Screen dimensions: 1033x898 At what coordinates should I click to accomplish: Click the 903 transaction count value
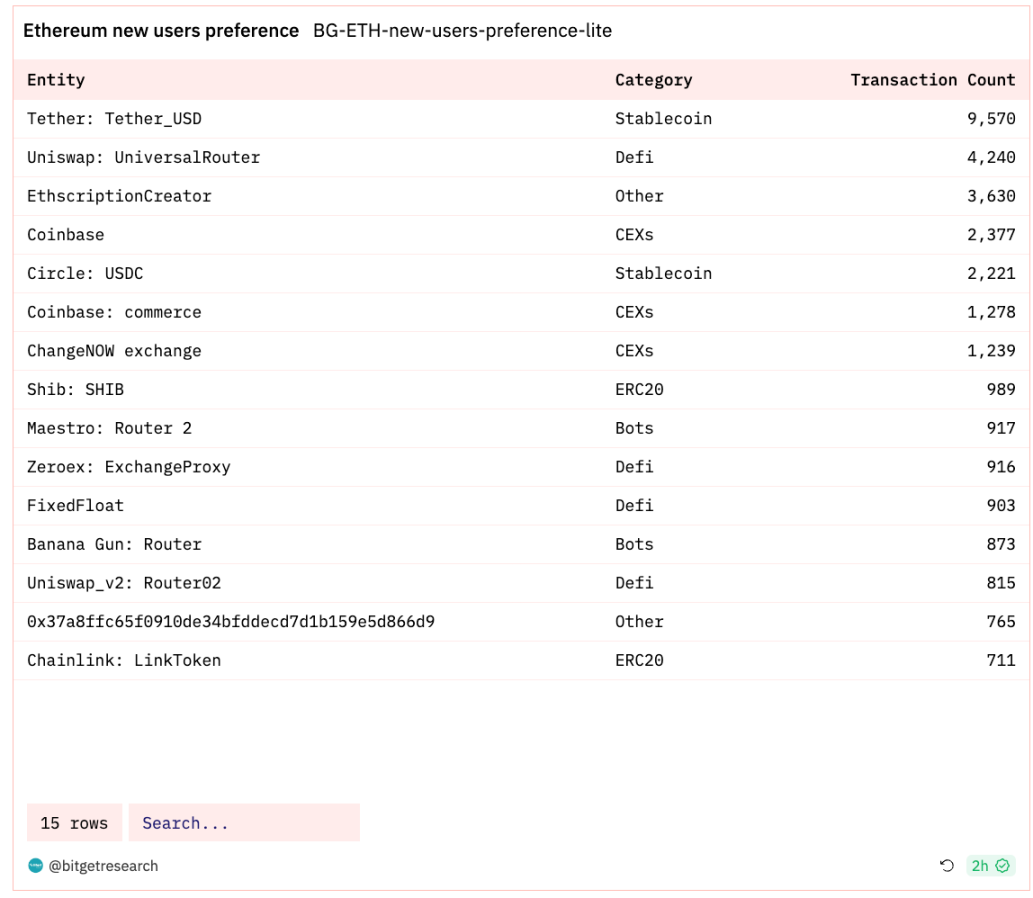1001,505
